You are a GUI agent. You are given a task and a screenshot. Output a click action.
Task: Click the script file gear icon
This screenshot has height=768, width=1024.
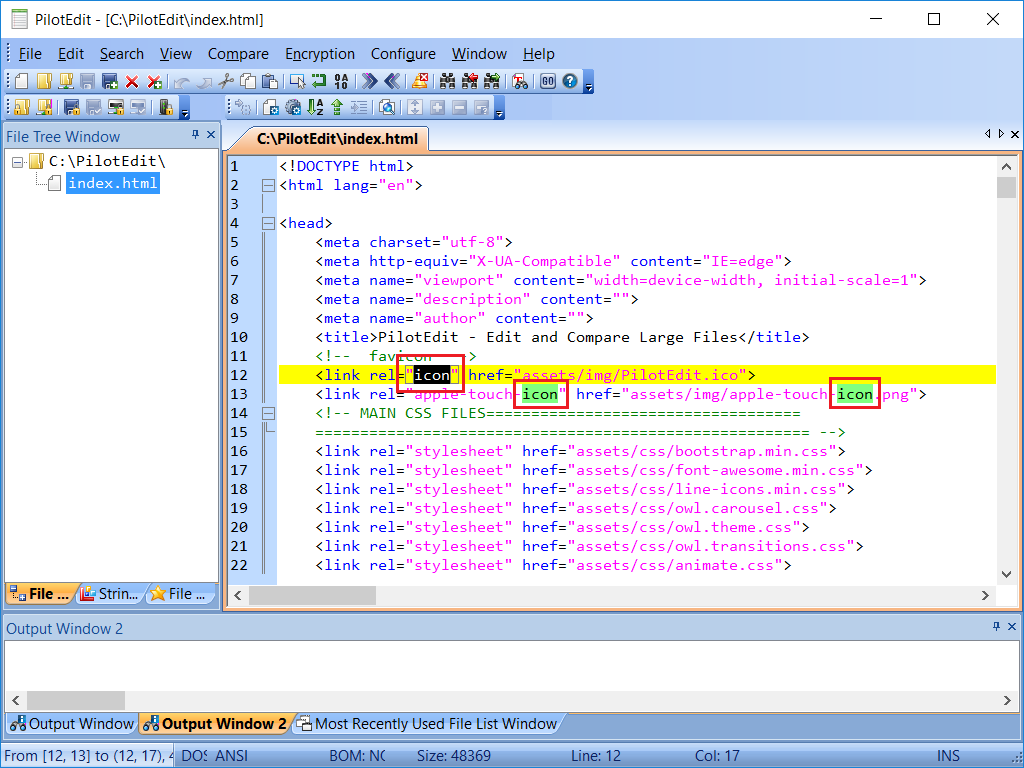[x=271, y=107]
